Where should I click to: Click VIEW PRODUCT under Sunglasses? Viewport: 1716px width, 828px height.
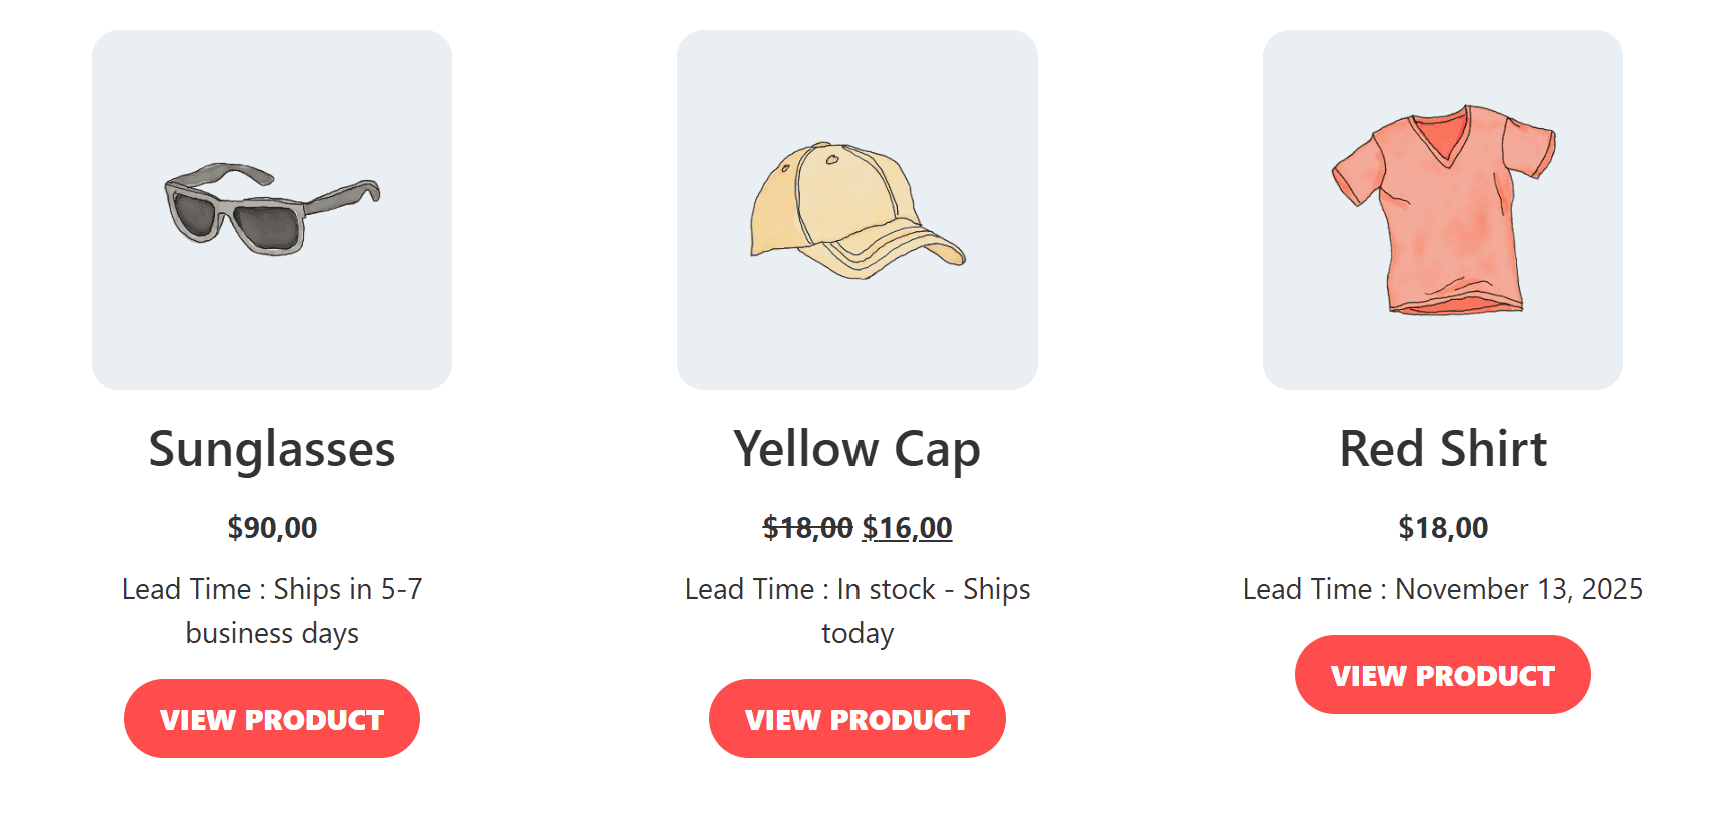[272, 718]
